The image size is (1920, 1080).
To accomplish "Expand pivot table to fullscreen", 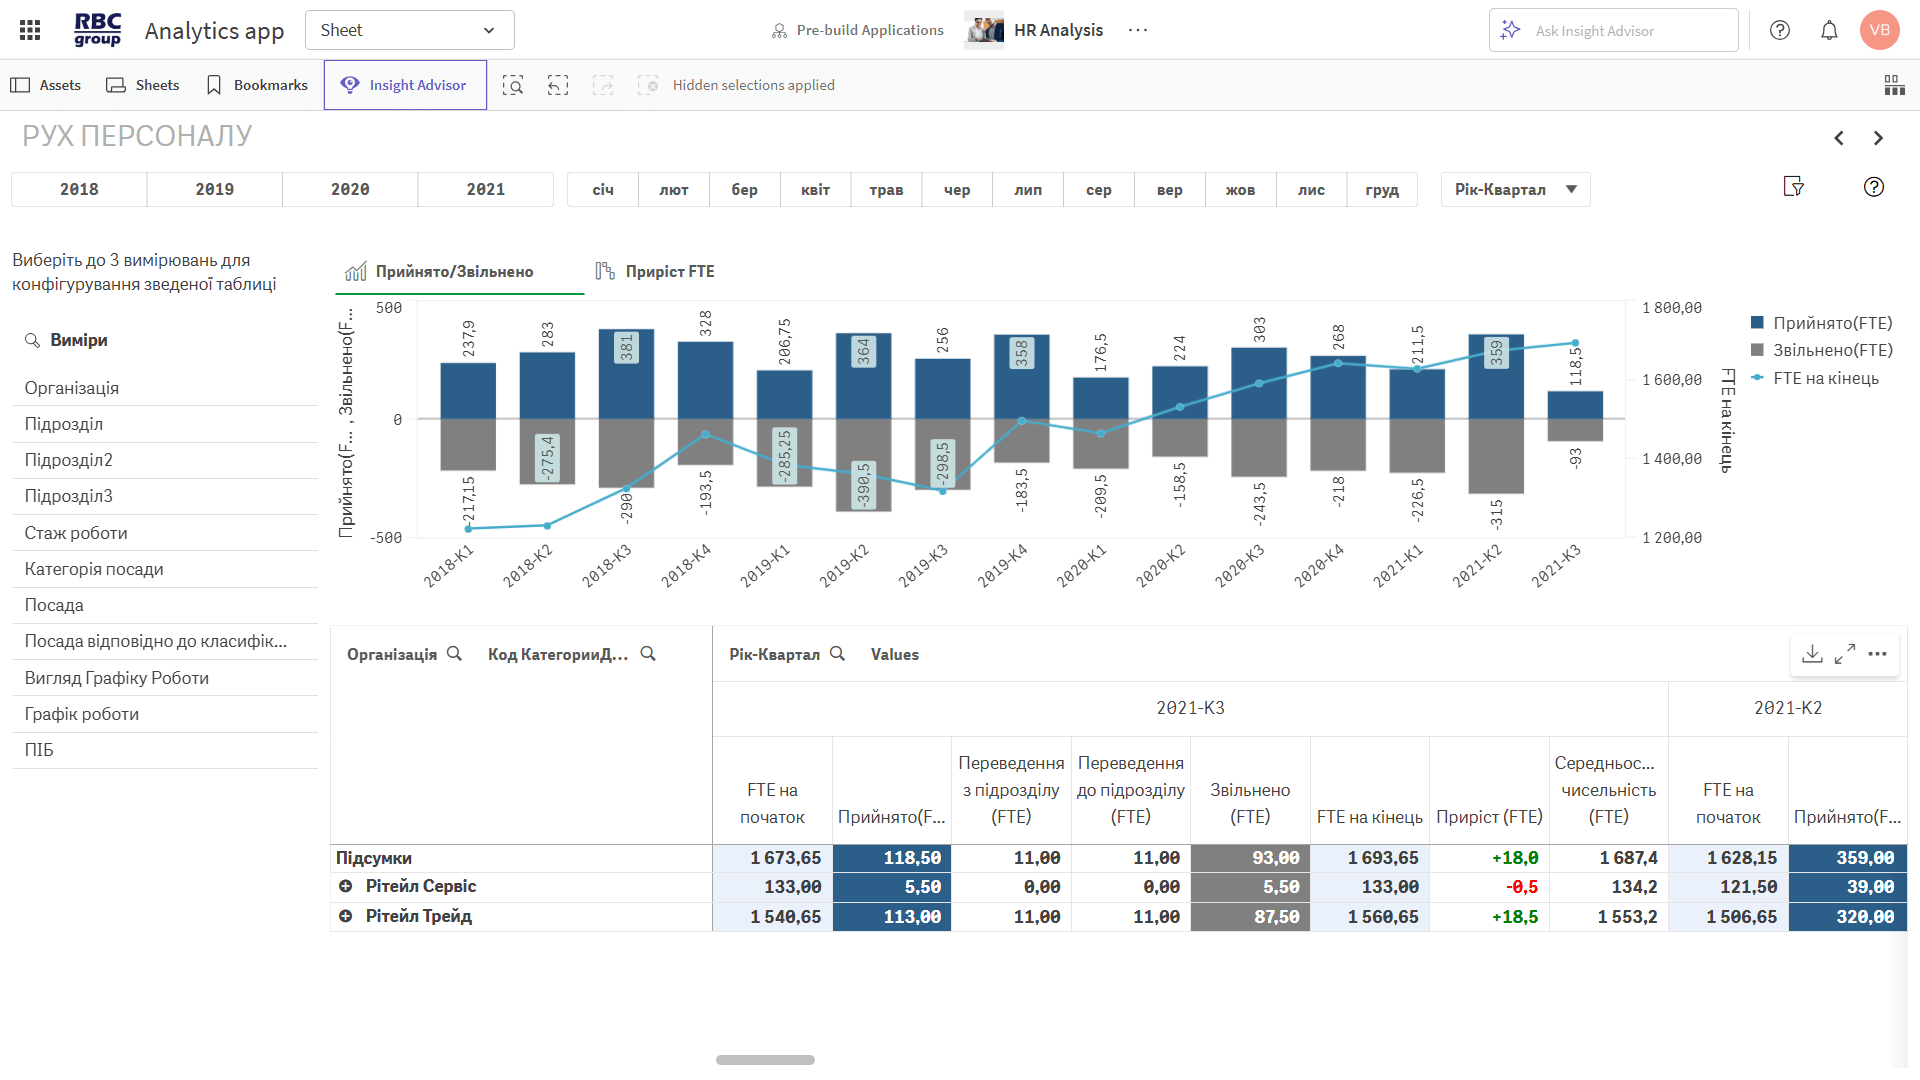I will tap(1845, 653).
